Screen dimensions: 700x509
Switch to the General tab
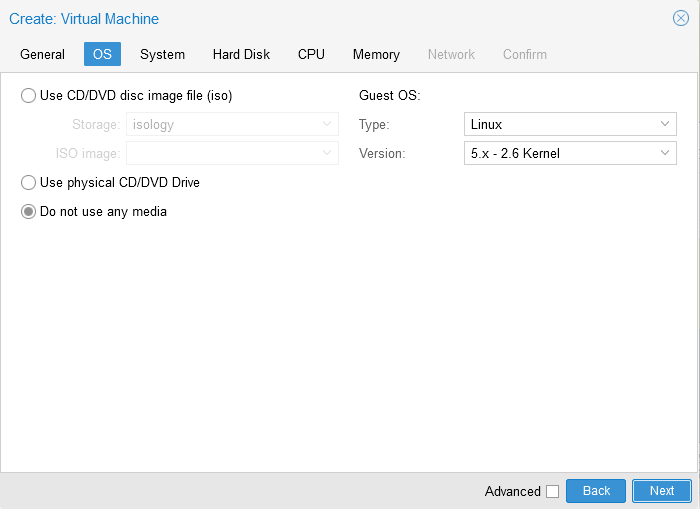tap(42, 54)
